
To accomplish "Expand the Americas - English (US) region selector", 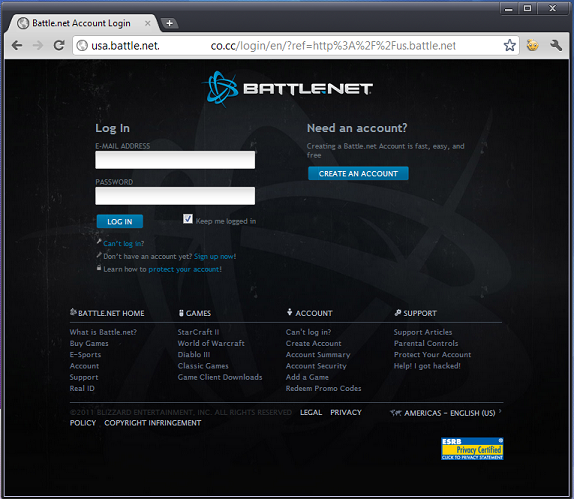I will click(446, 413).
